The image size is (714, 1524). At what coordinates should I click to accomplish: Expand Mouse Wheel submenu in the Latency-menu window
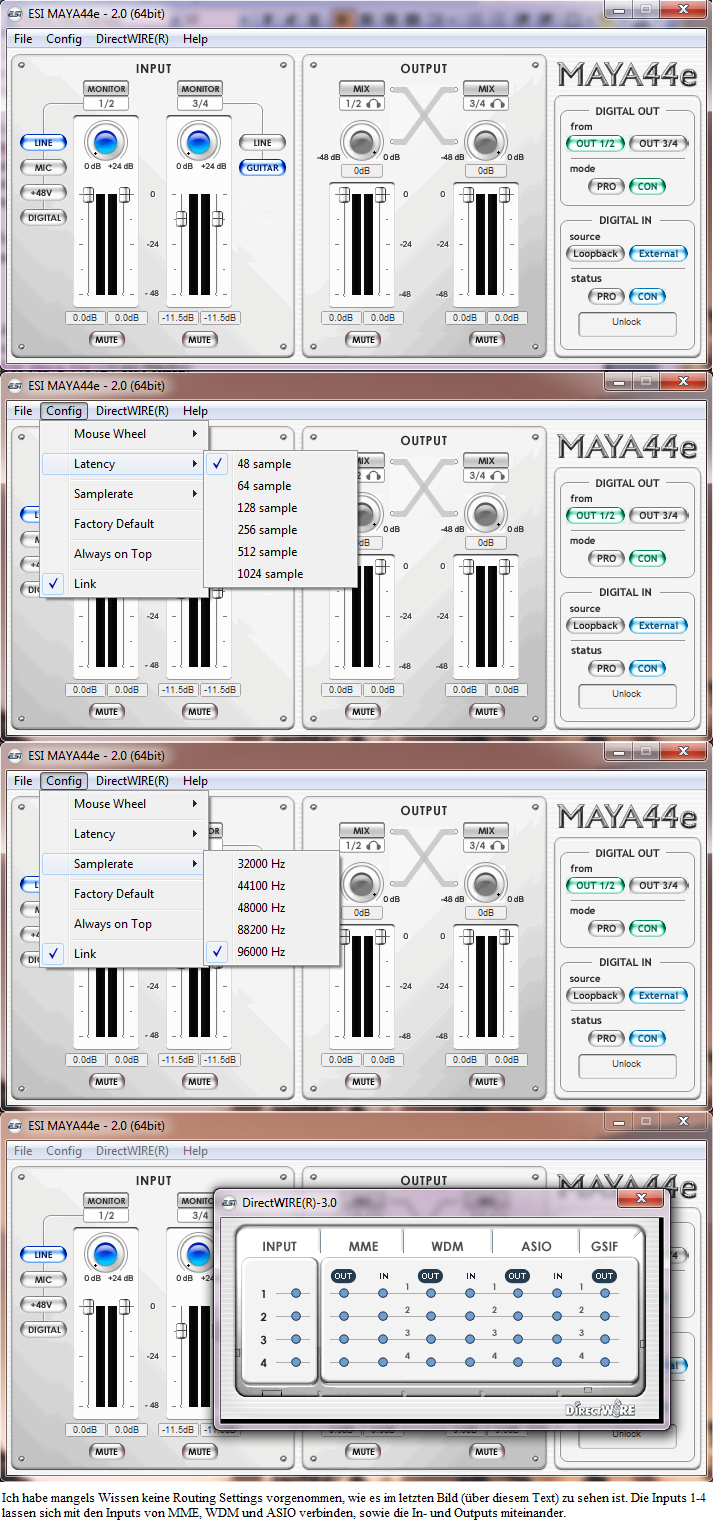[x=124, y=434]
